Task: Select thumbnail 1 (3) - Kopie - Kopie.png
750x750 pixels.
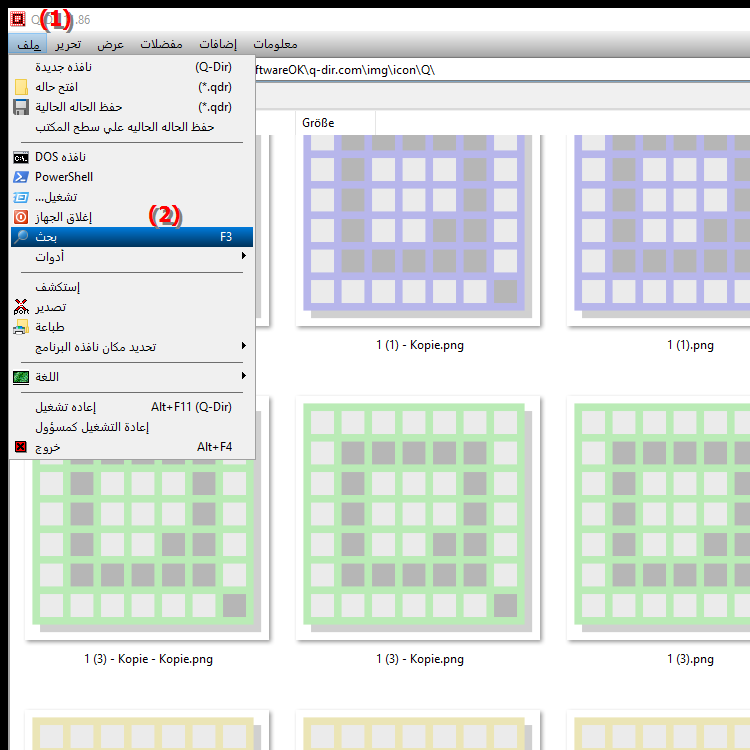Action: [x=147, y=550]
